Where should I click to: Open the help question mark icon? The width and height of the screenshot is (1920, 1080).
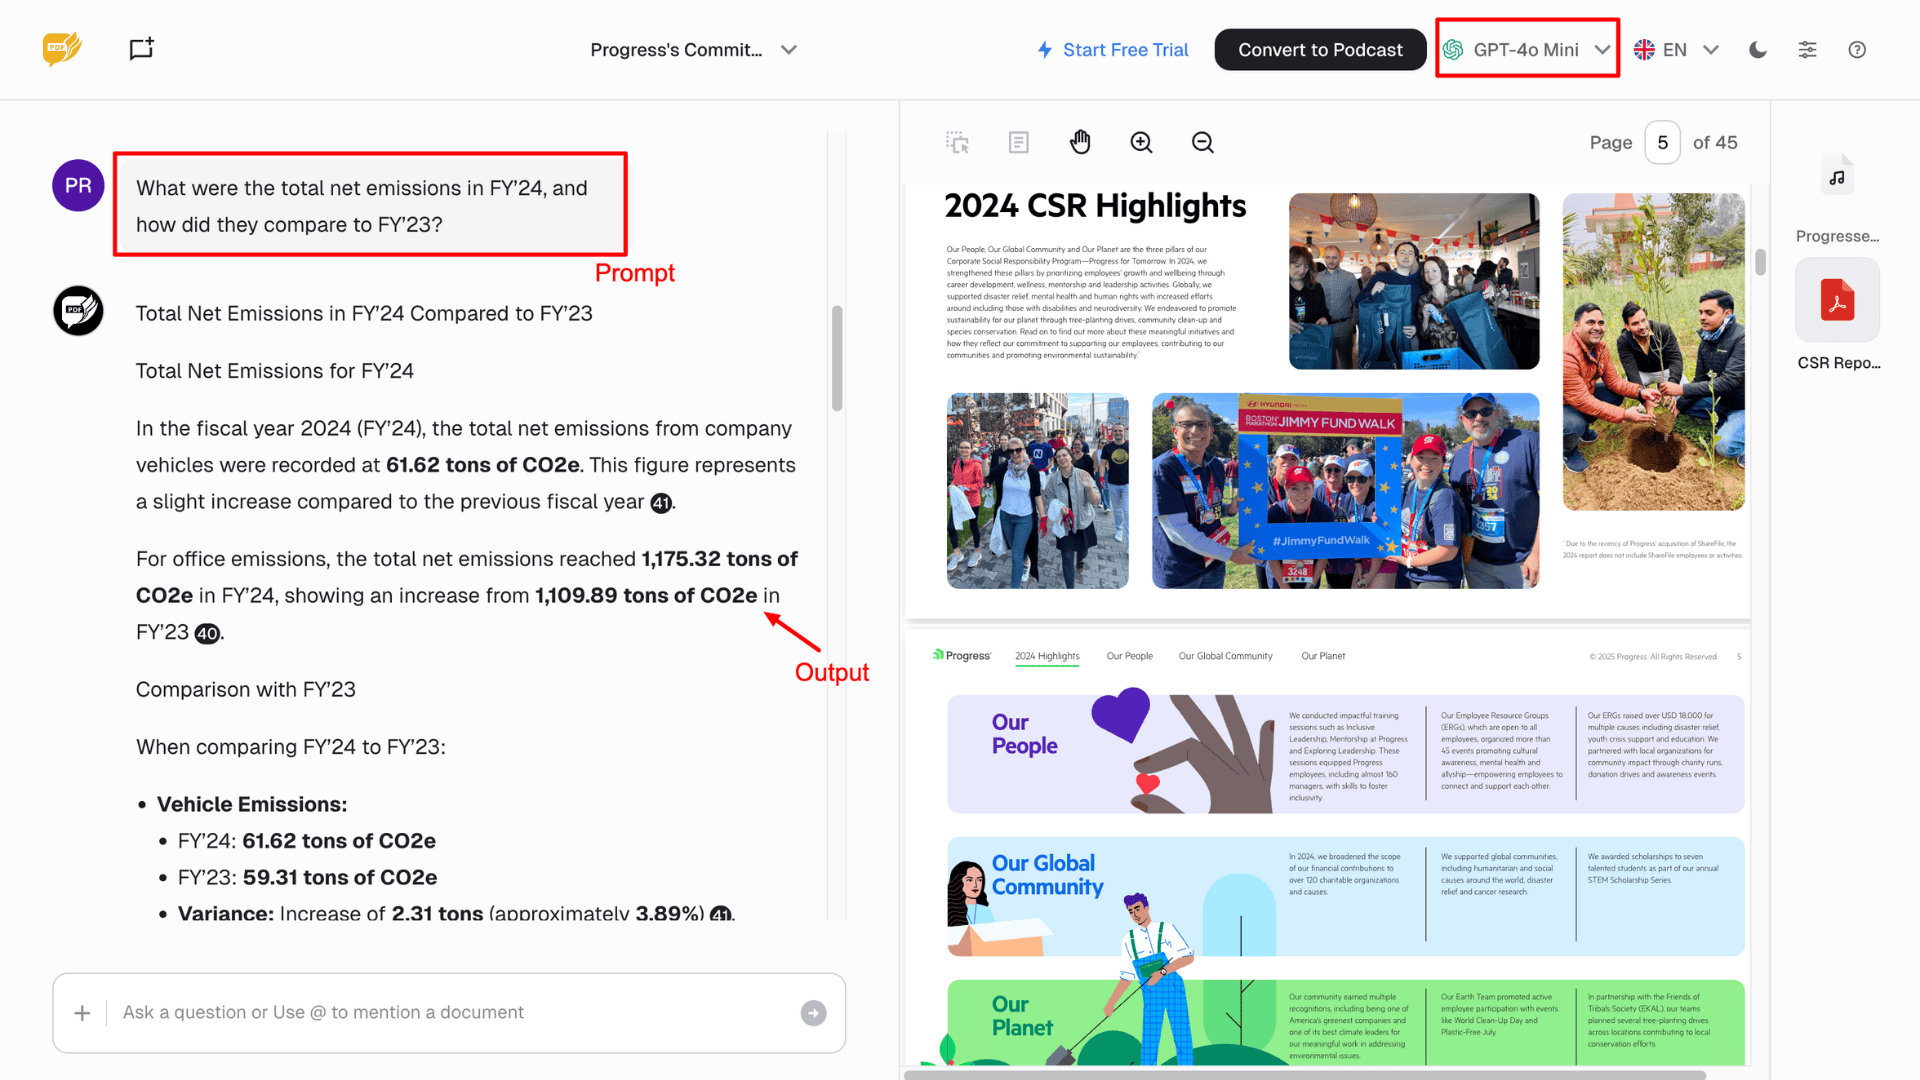(1857, 50)
